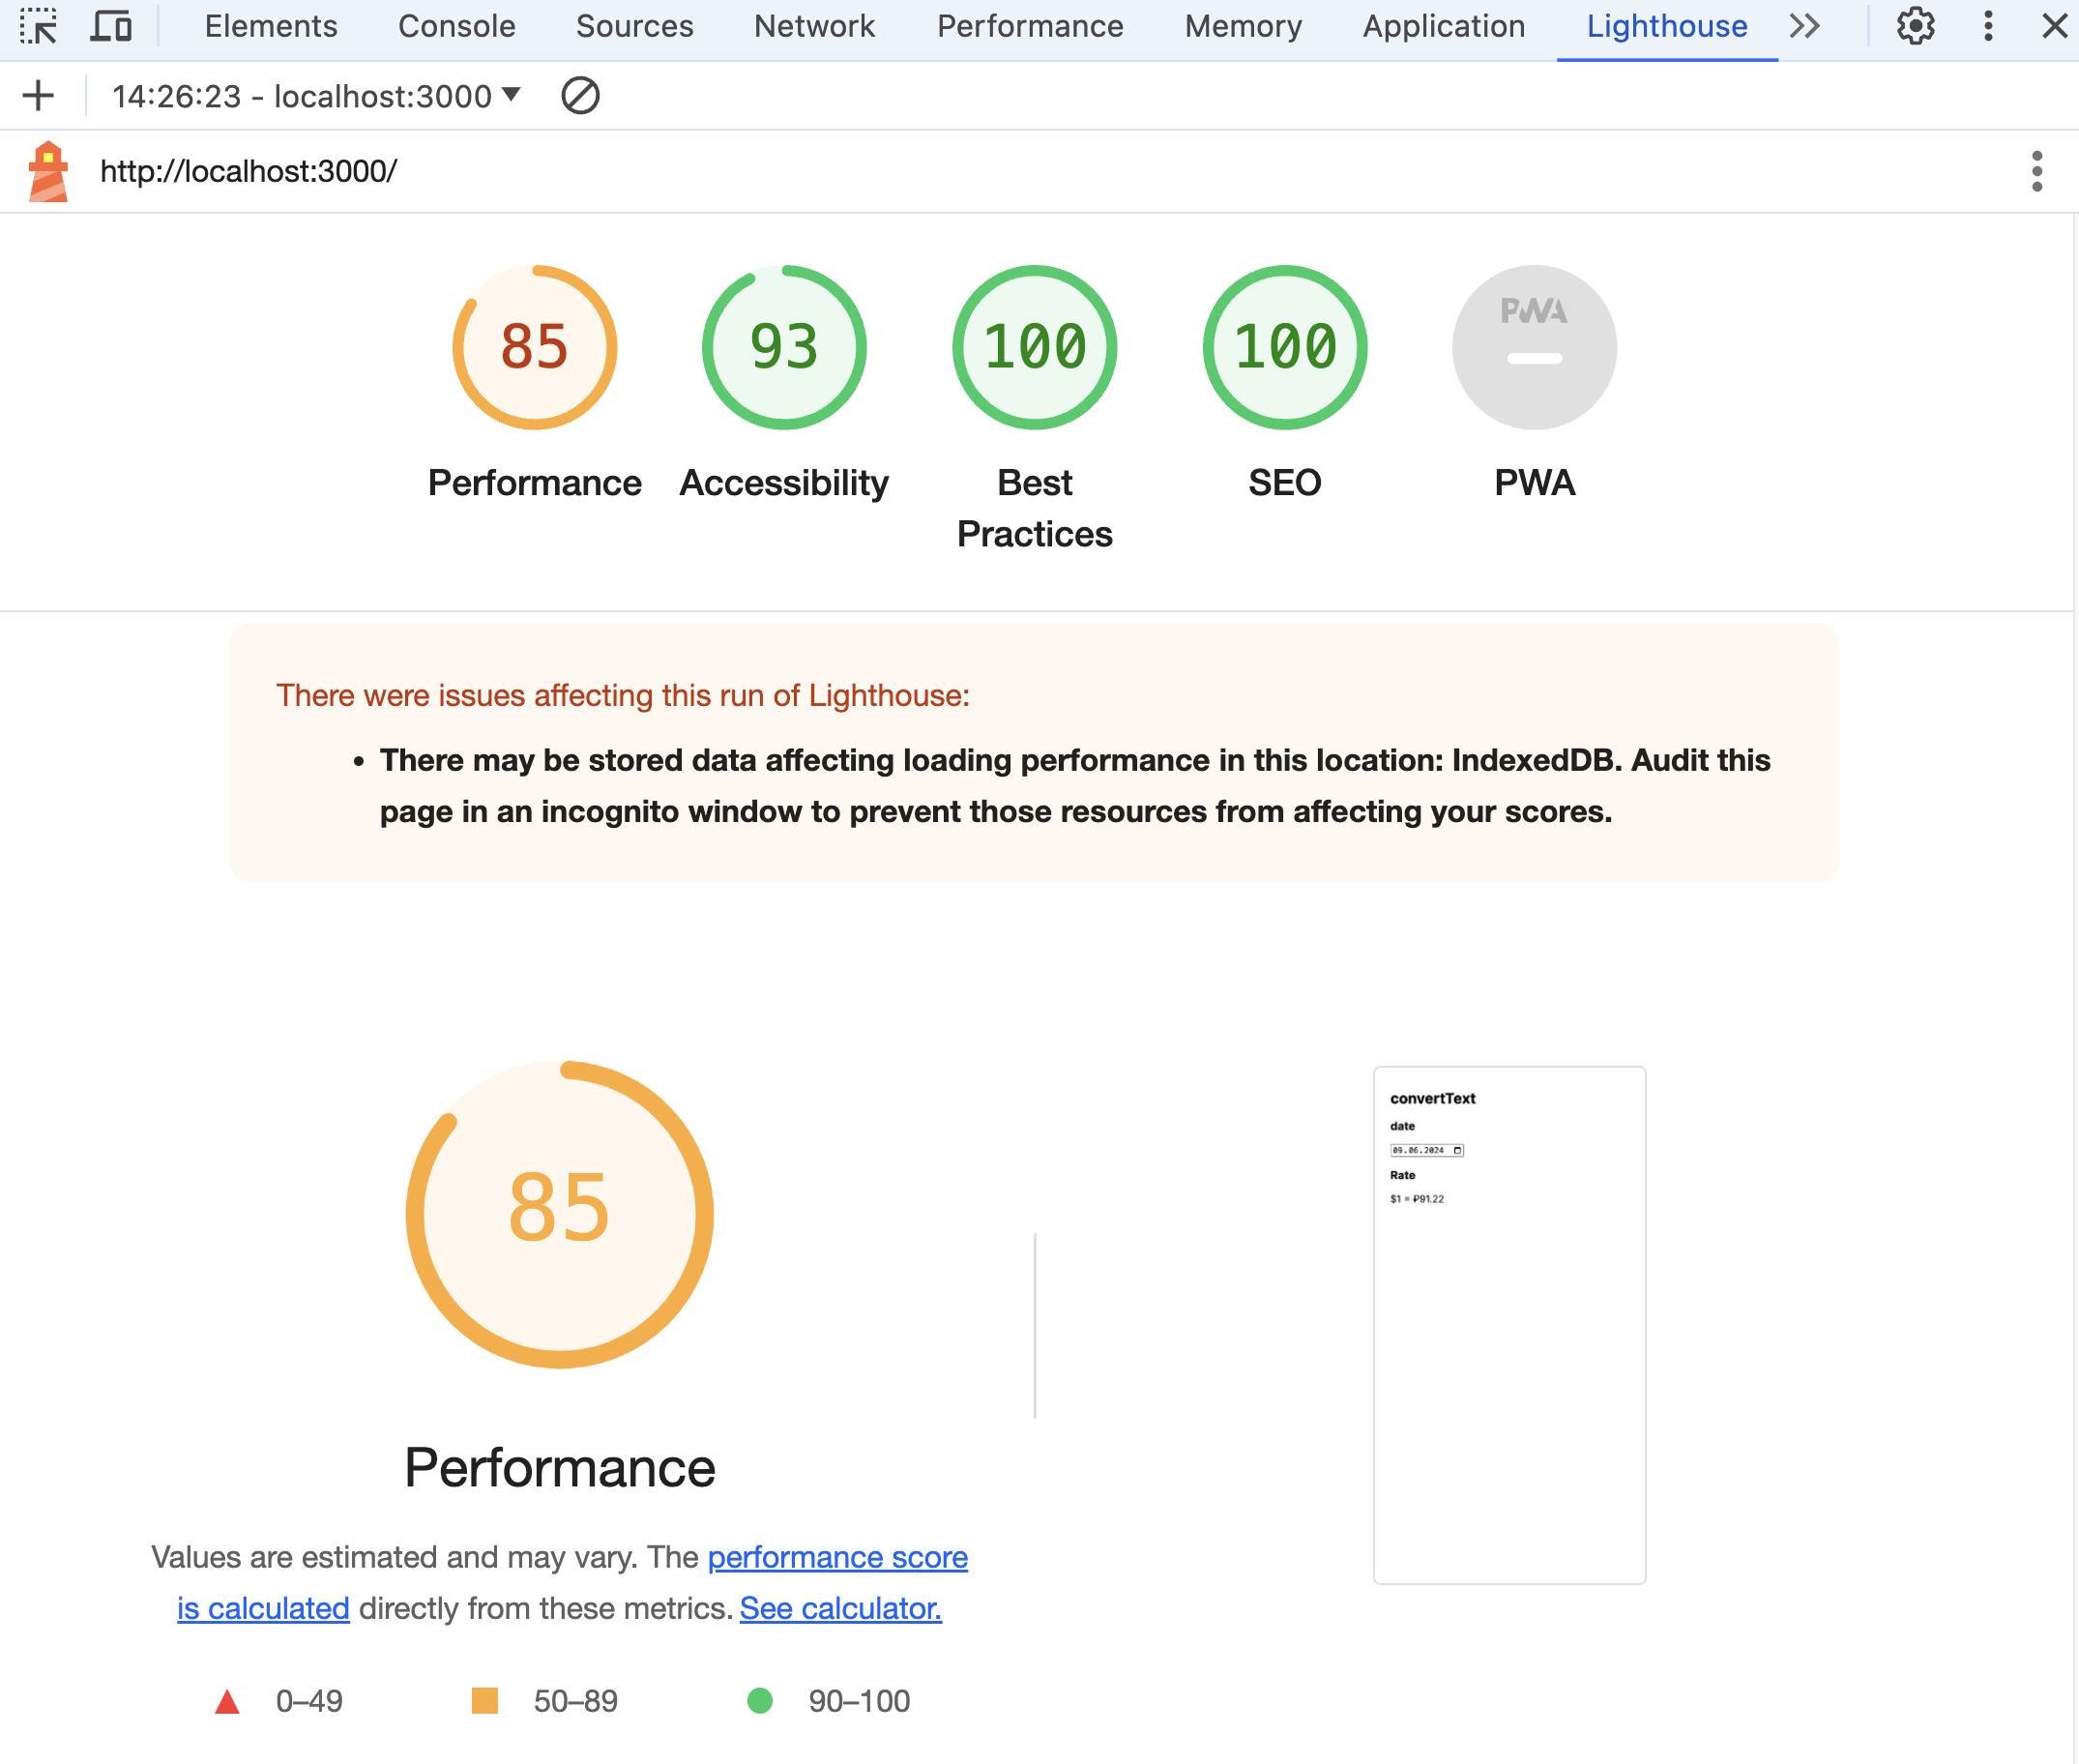Screen dimensions: 2079x1764
Task: Toggle the device toolbar icon
Action: 110,26
